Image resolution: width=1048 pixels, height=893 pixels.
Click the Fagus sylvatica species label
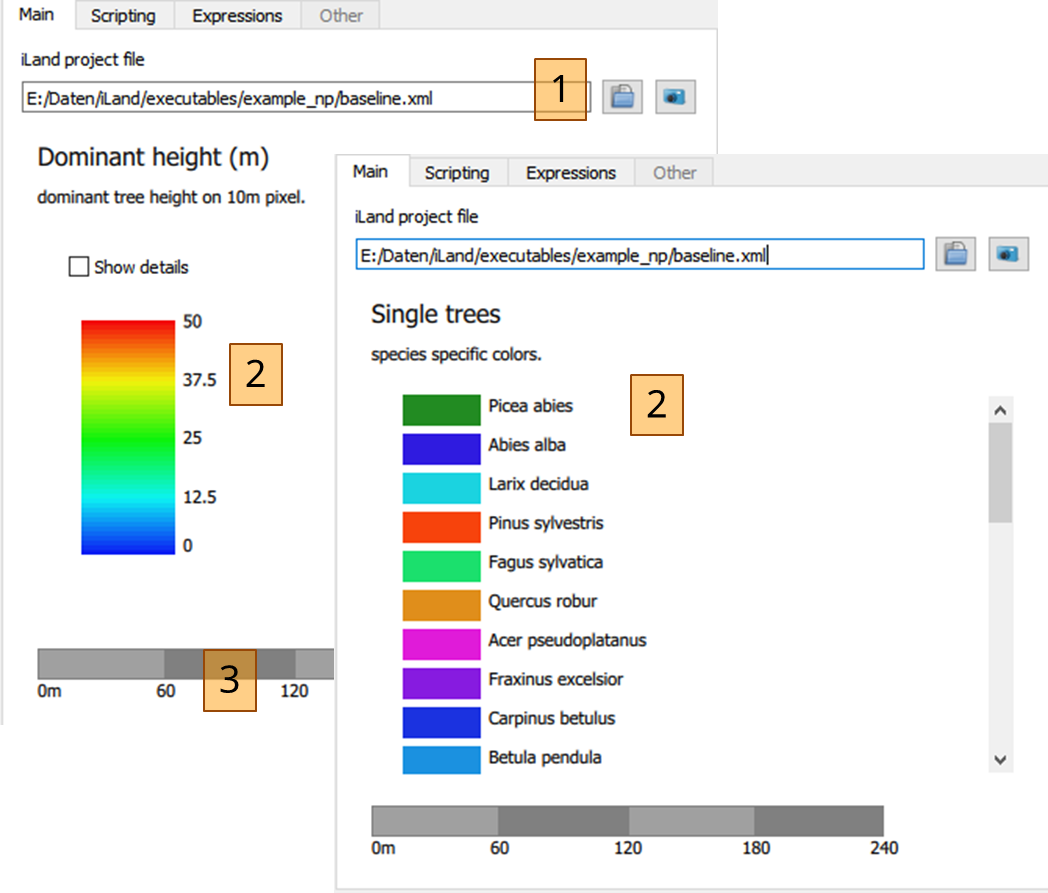point(545,562)
